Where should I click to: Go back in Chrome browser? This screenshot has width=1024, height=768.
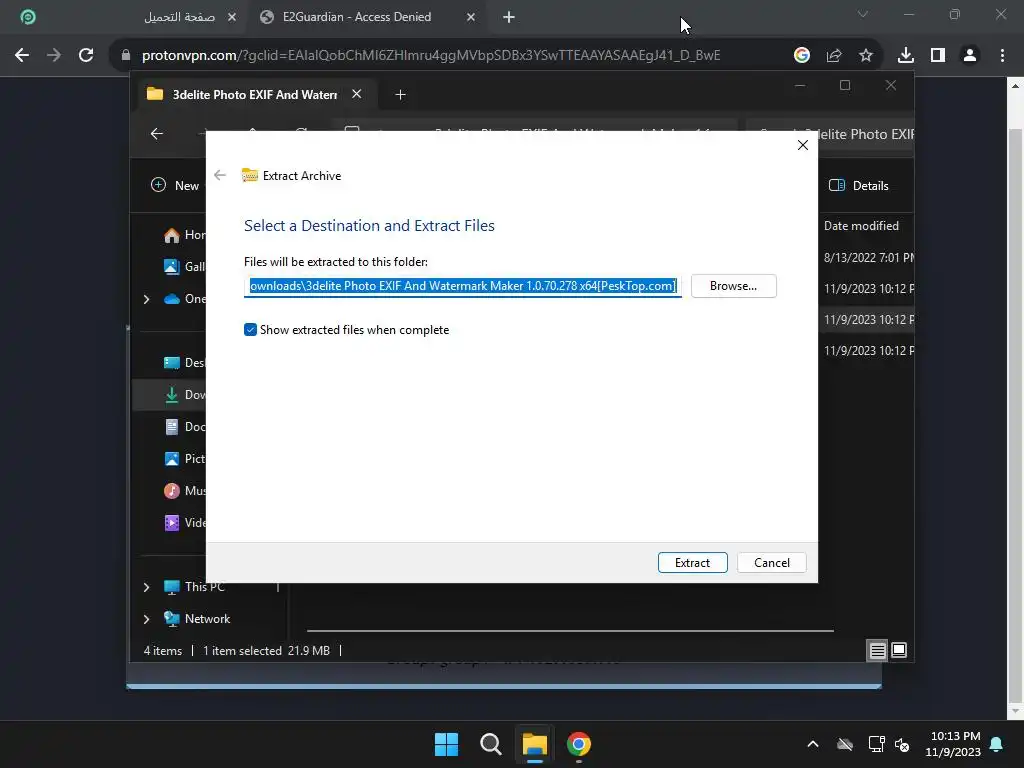(x=22, y=56)
